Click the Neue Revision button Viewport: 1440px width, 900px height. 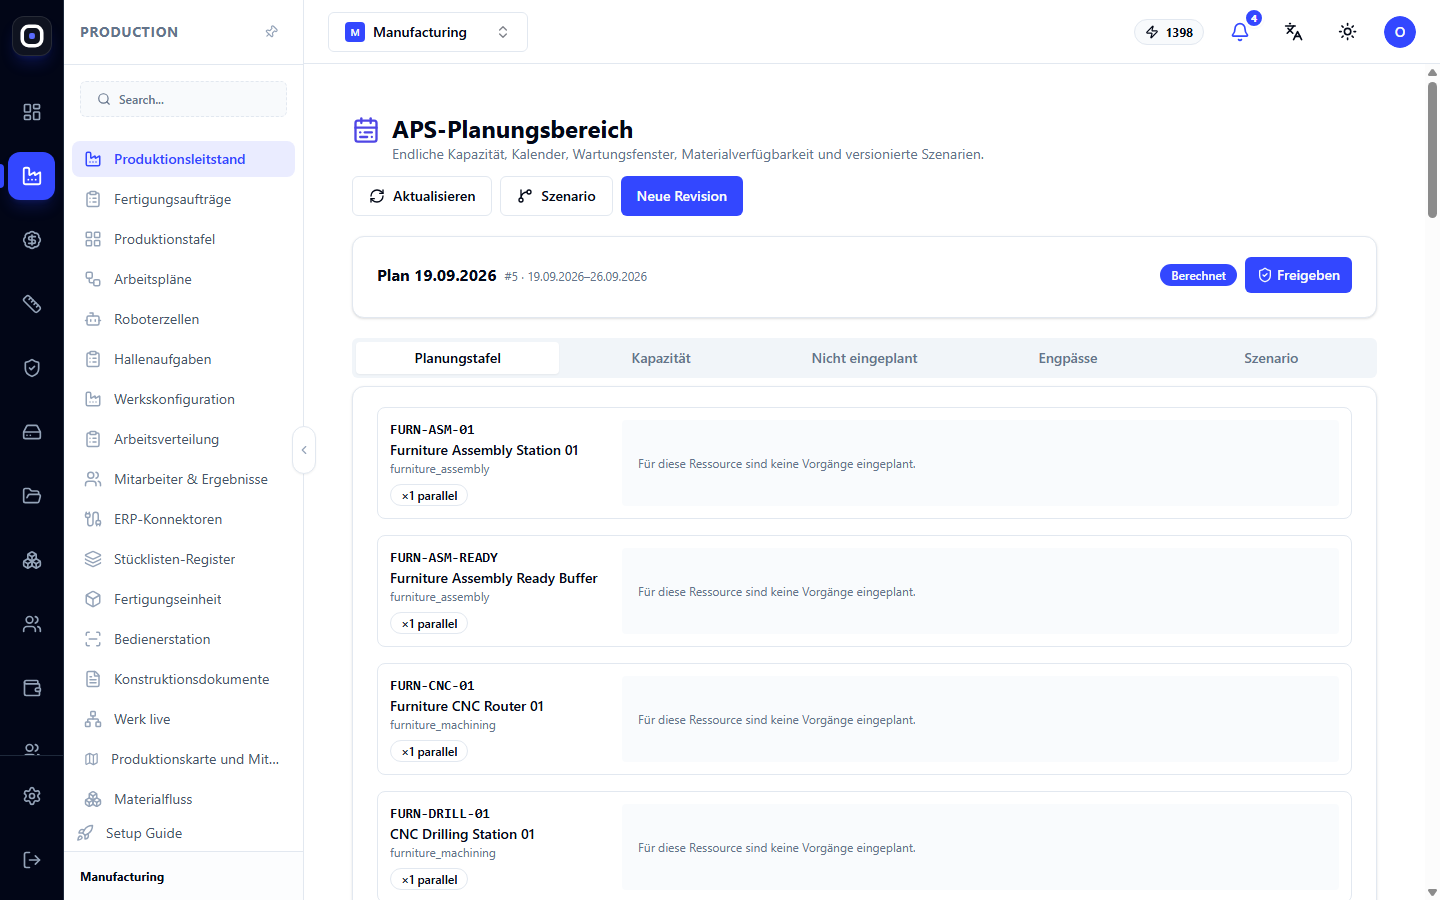[682, 196]
